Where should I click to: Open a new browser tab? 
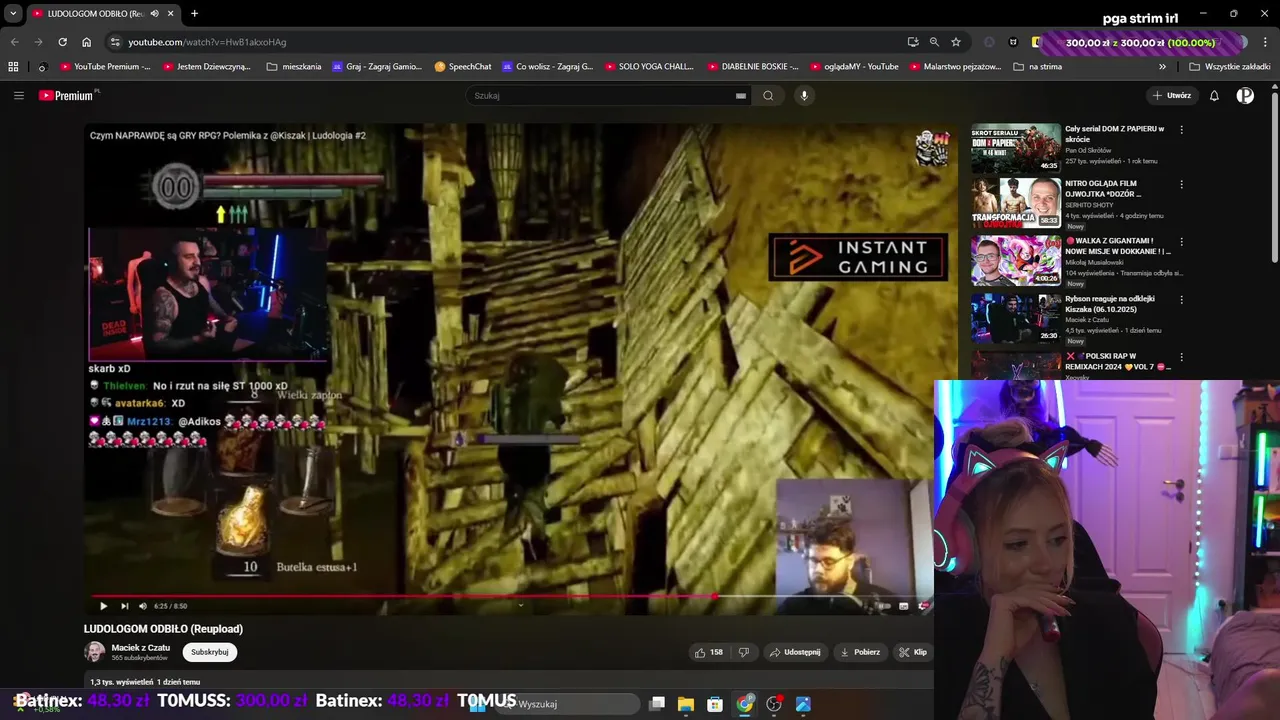(x=194, y=13)
